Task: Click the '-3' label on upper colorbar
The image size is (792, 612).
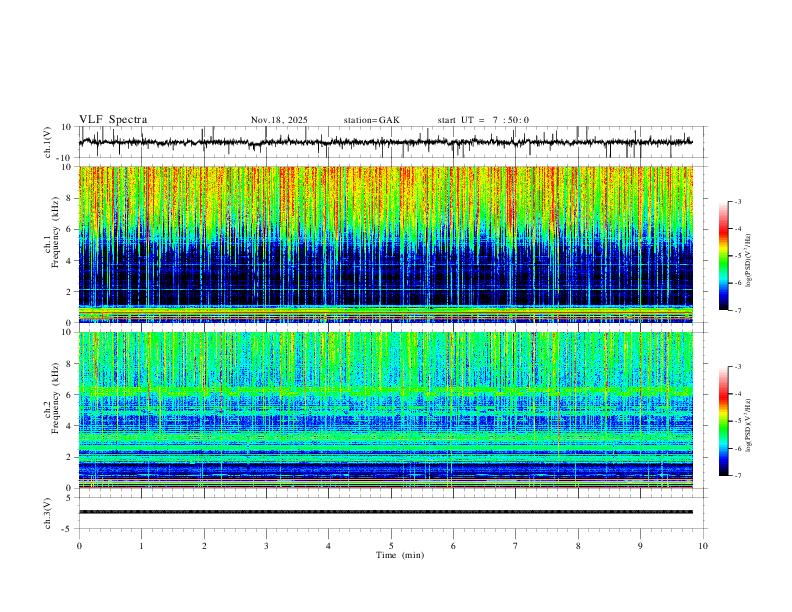Action: pos(738,201)
